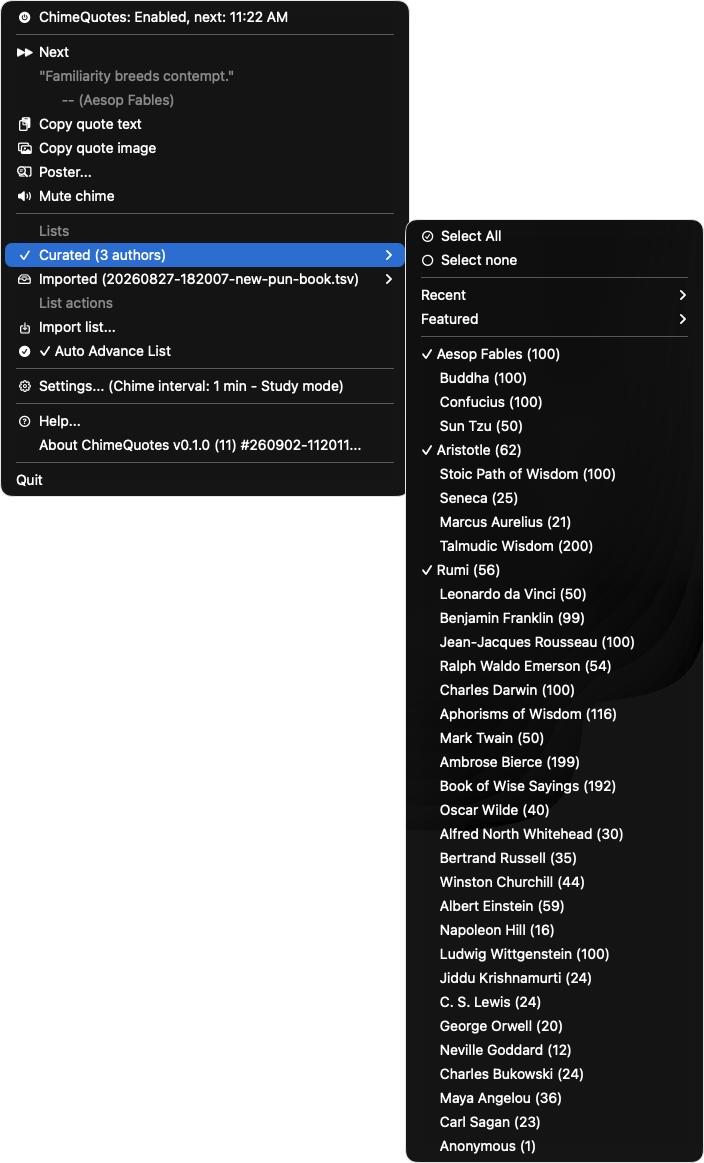The image size is (704, 1163).
Task: Click the Mute chime speaker icon
Action: (x=24, y=197)
